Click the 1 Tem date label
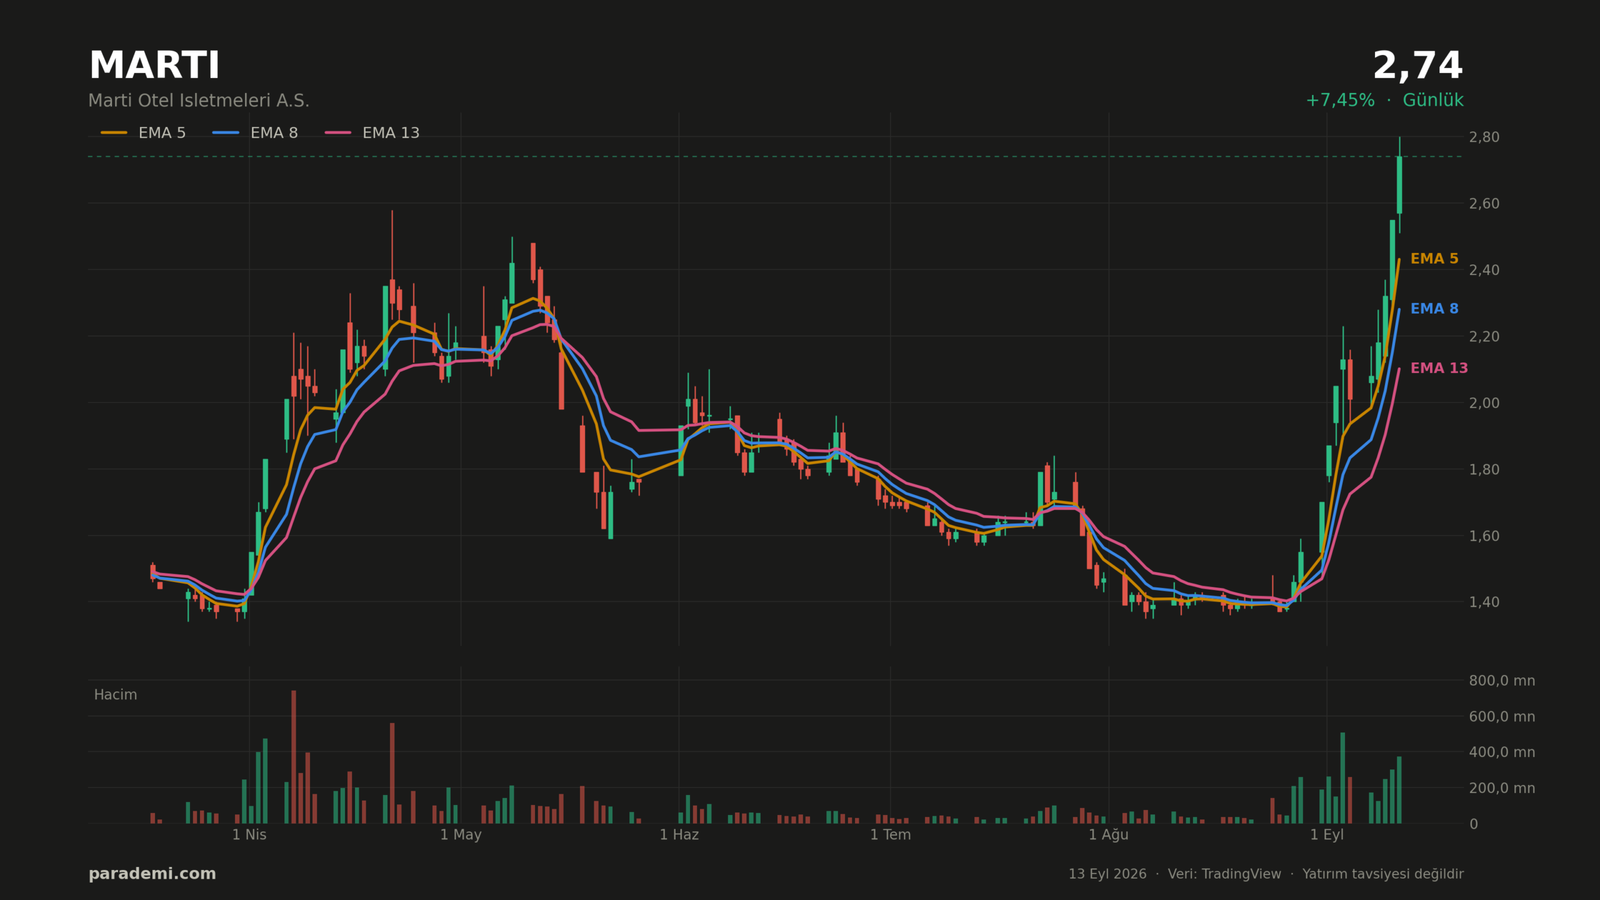This screenshot has height=900, width=1600. [x=890, y=835]
